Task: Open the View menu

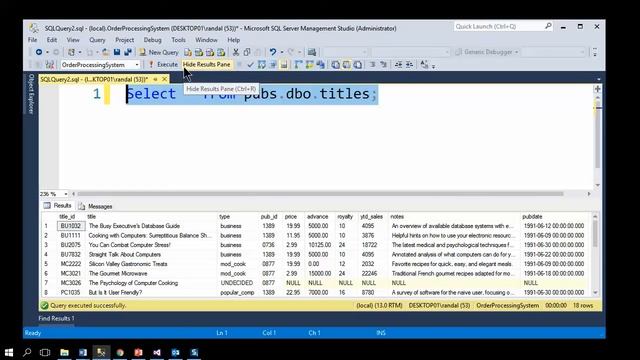Action: pyautogui.click(x=73, y=40)
